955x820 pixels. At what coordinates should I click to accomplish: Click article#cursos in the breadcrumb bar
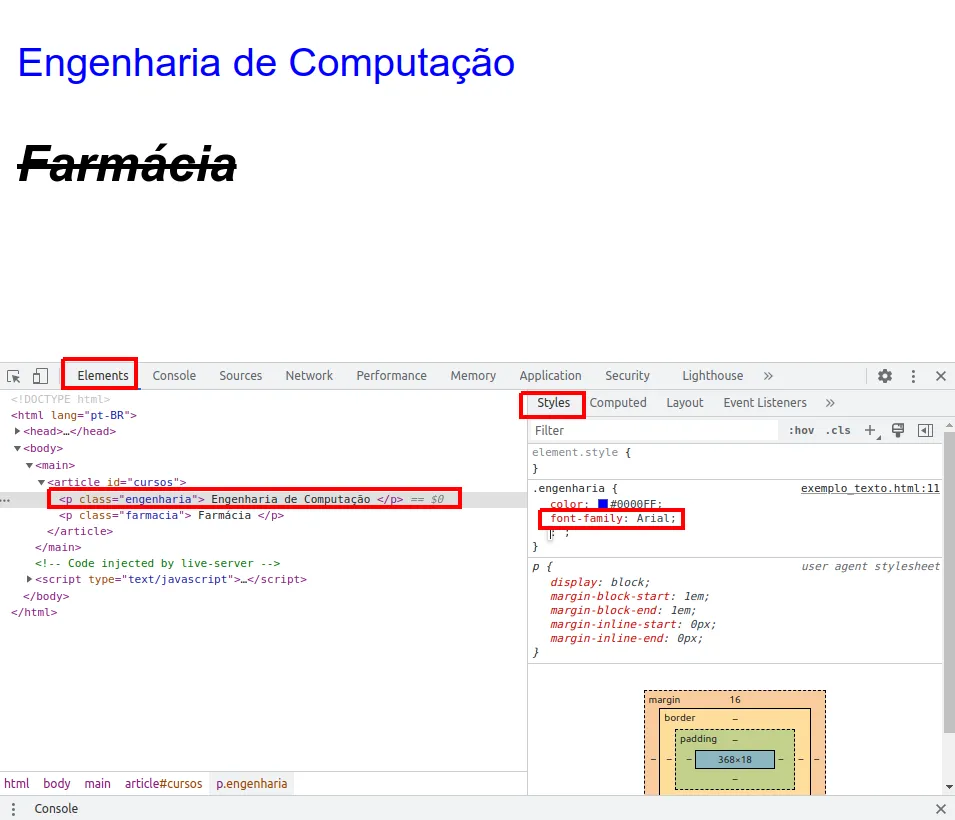163,783
